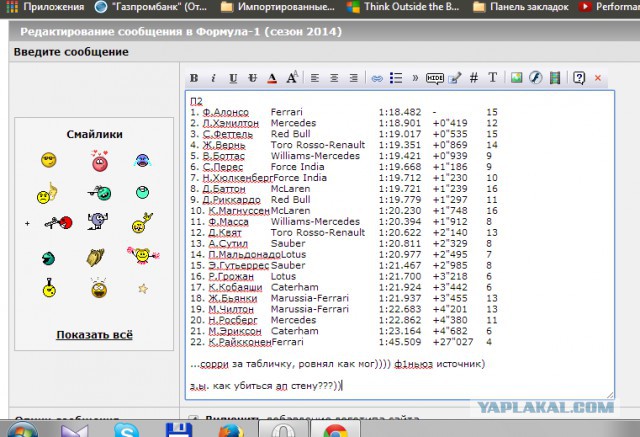Insert the cheerleader smiley with pom-poms
The width and height of the screenshot is (640, 437).
pyautogui.click(x=143, y=255)
